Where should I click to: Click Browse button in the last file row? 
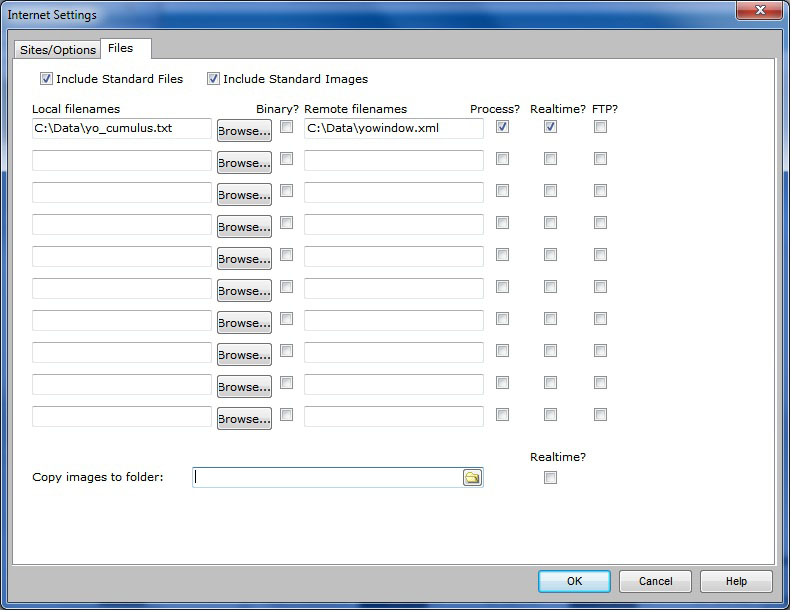[244, 419]
